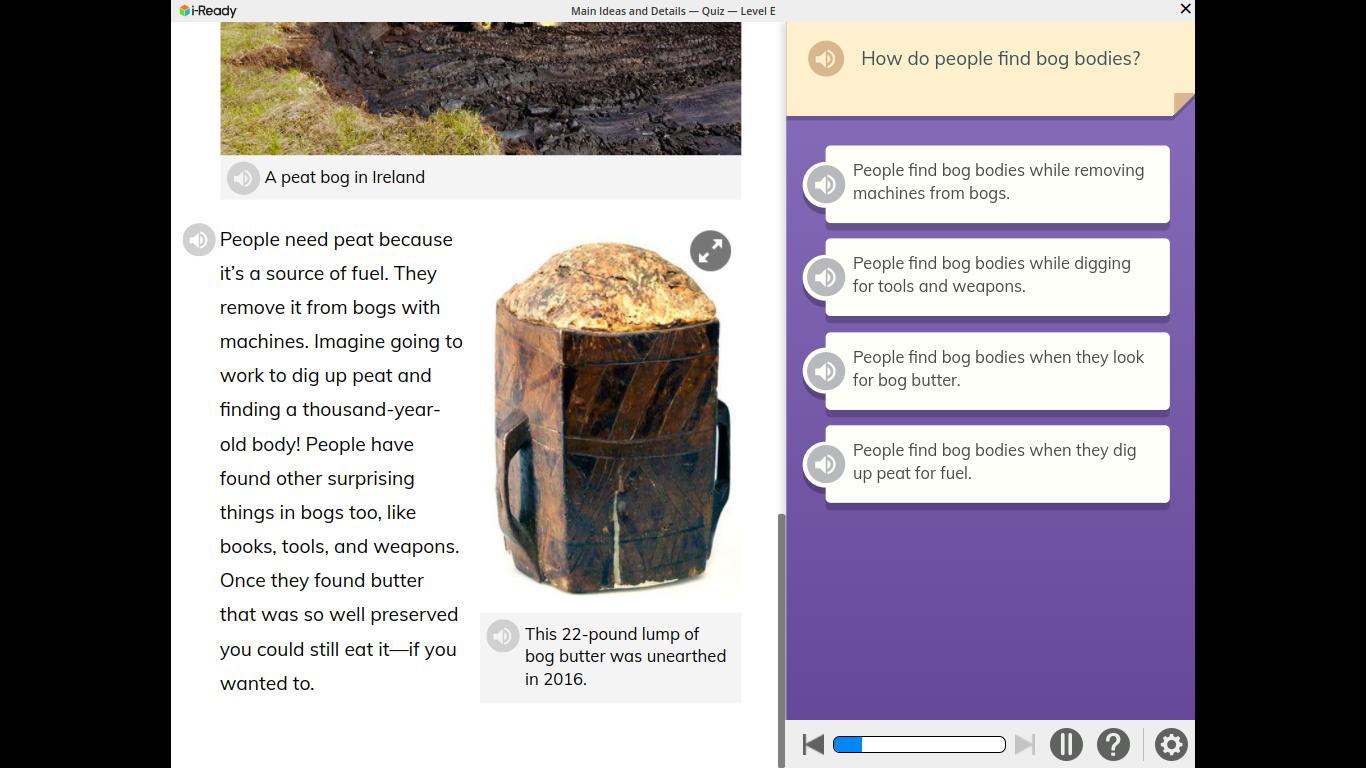The image size is (1366, 768).
Task: Expand the bog butter image to fullscreen
Action: coord(710,251)
